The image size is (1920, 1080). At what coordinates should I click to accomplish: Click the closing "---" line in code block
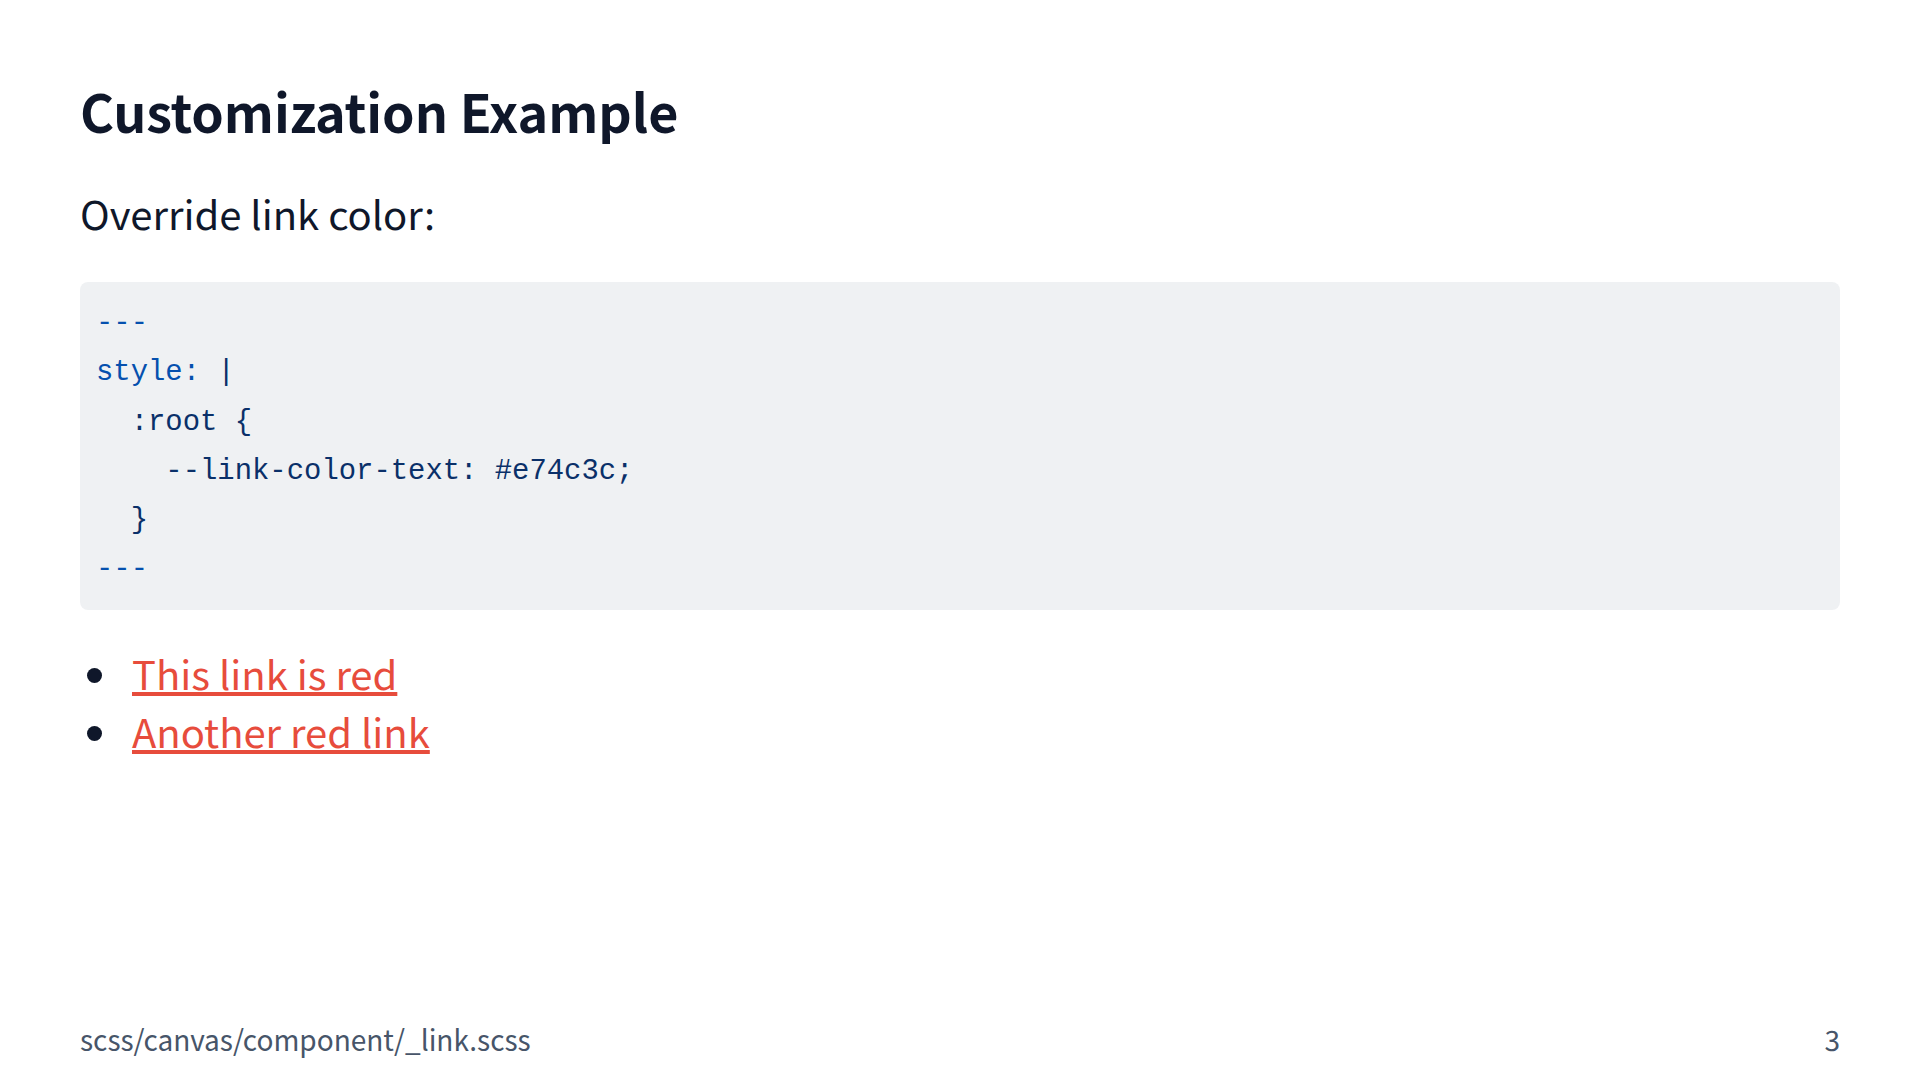point(122,568)
